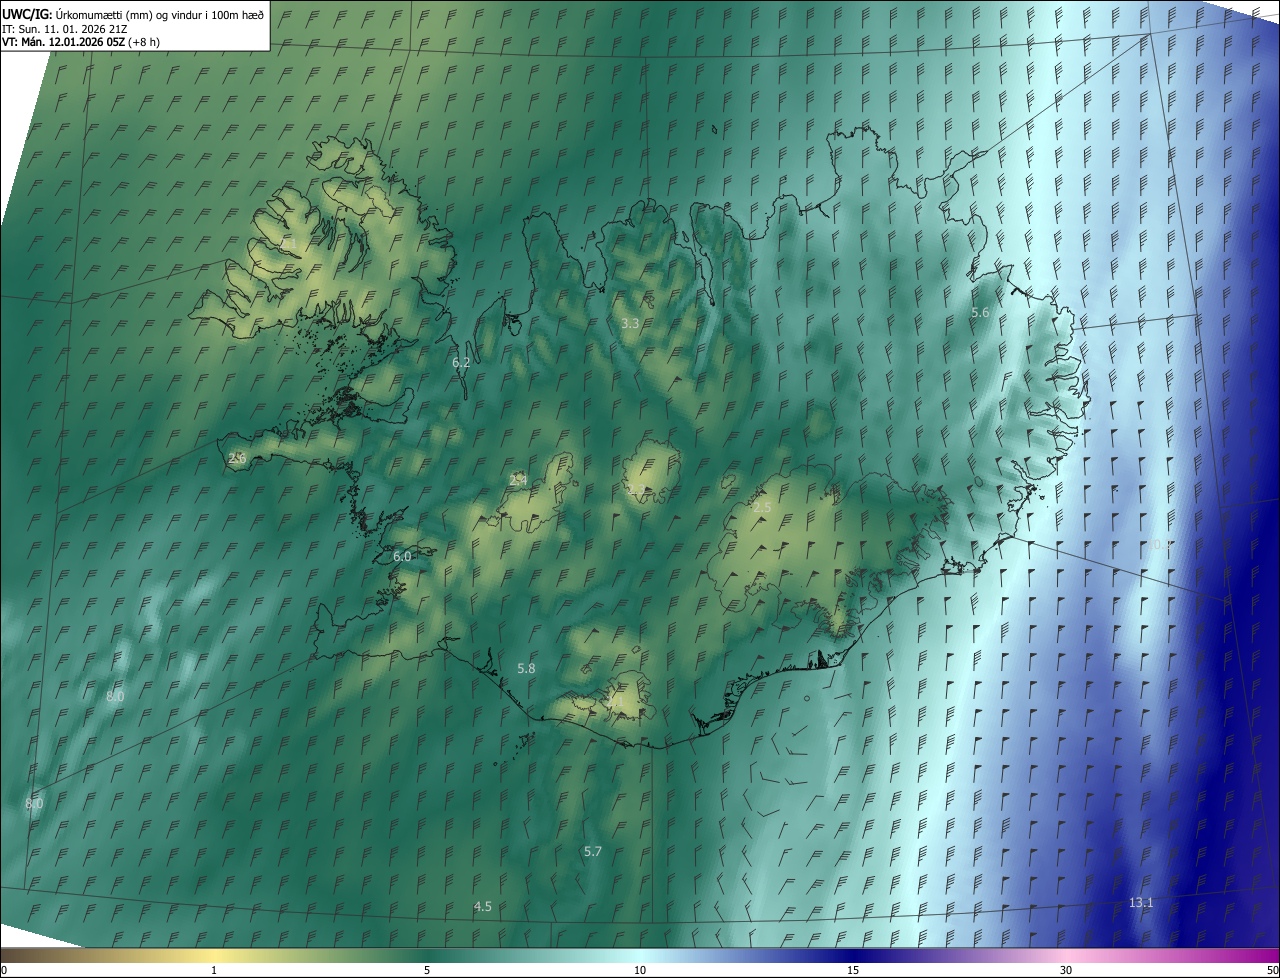Click the '1' tick on the color scale
The width and height of the screenshot is (1280, 978).
coord(214,971)
